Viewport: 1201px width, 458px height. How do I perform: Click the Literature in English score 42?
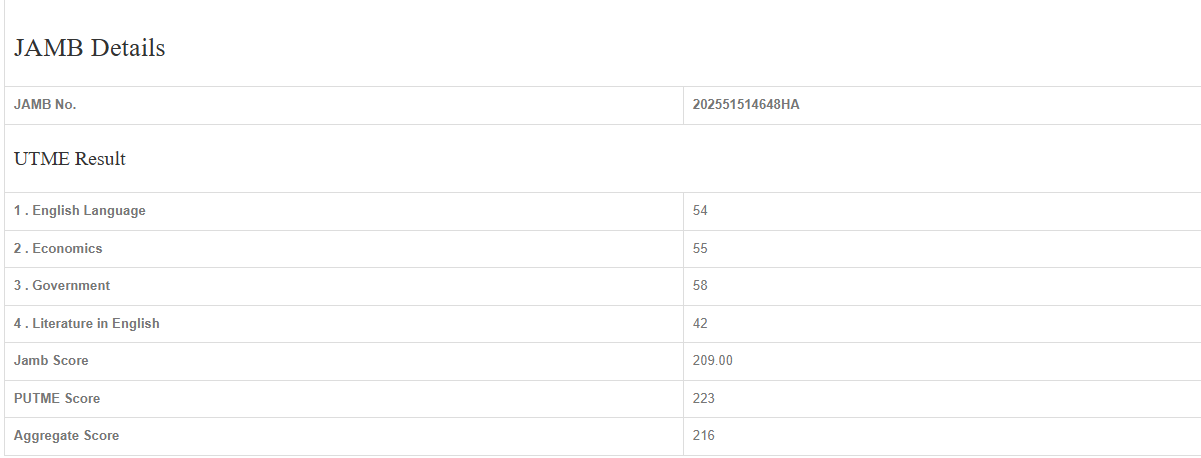coord(700,324)
